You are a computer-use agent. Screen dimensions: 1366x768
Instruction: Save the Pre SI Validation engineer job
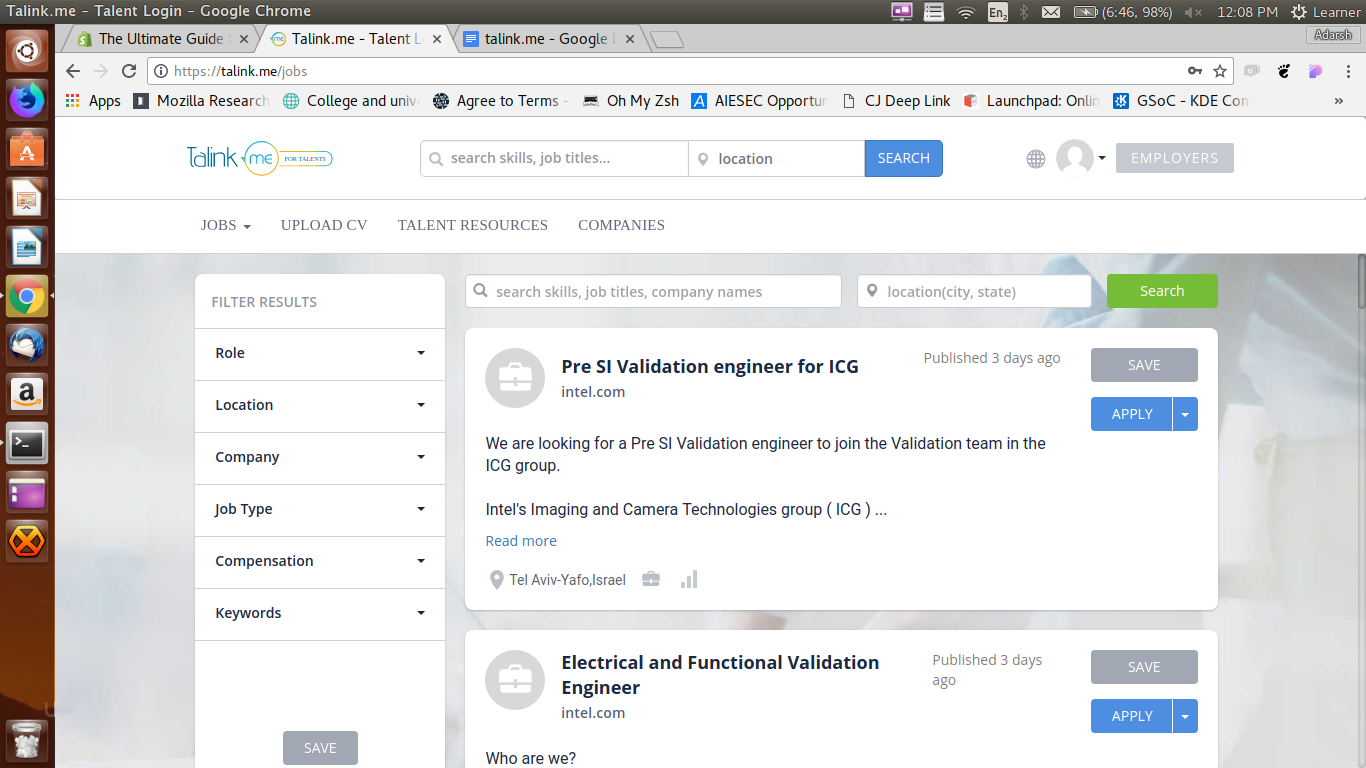[1144, 365]
